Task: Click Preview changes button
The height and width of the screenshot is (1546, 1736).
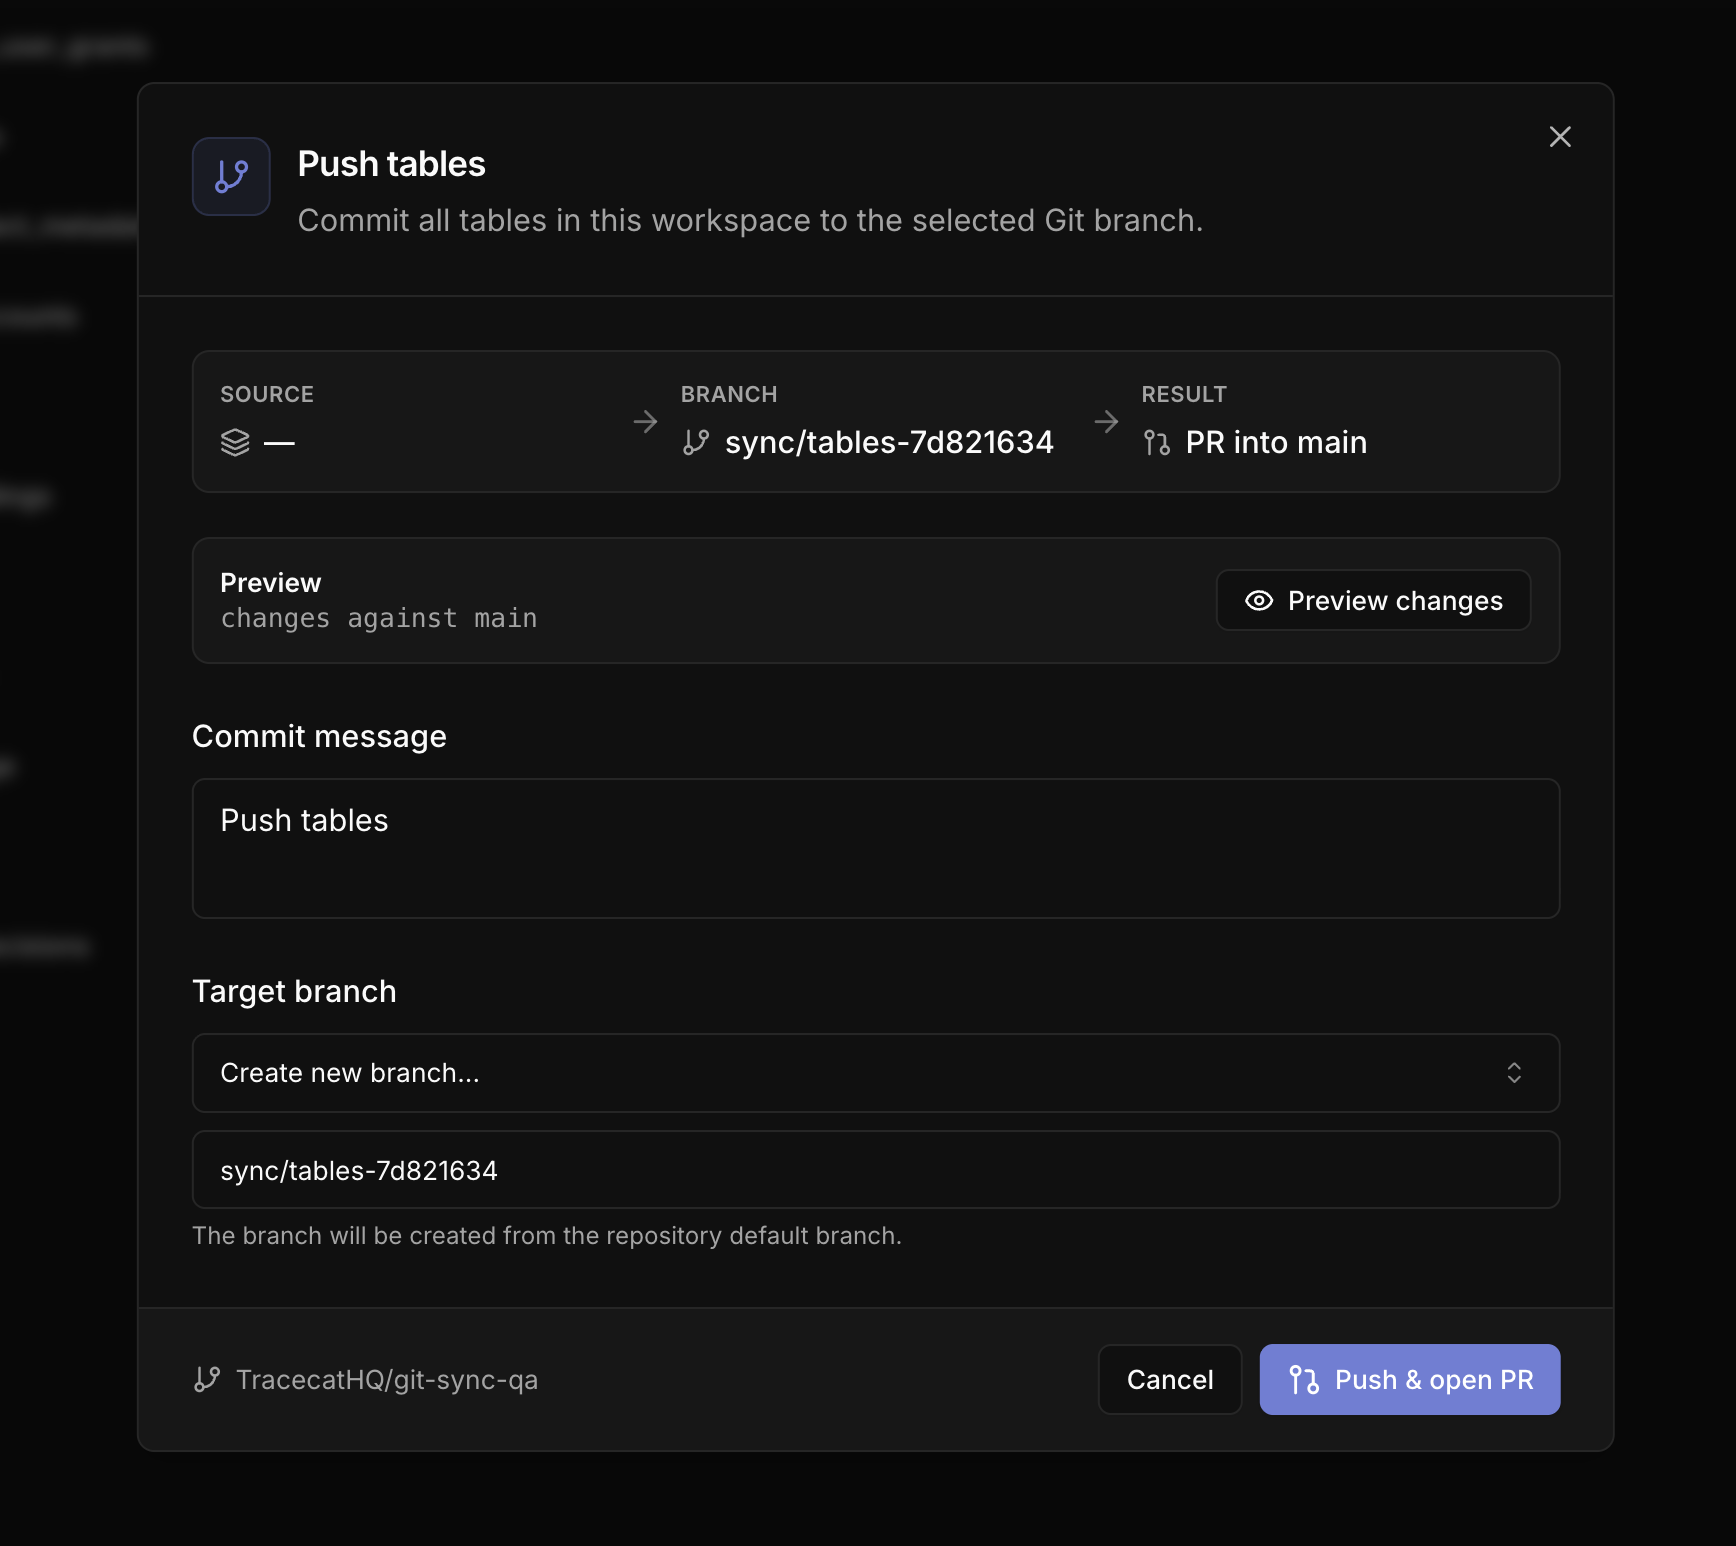Action: 1373,600
